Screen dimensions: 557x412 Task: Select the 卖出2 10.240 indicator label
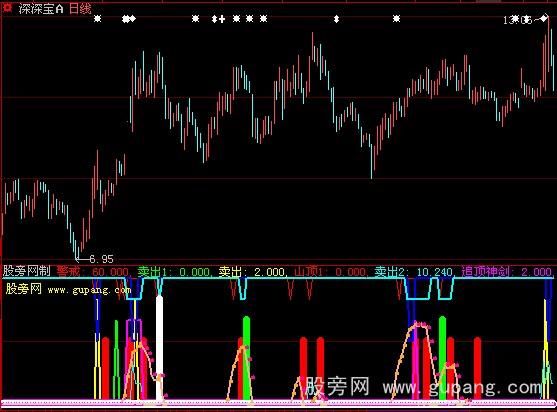(414, 272)
